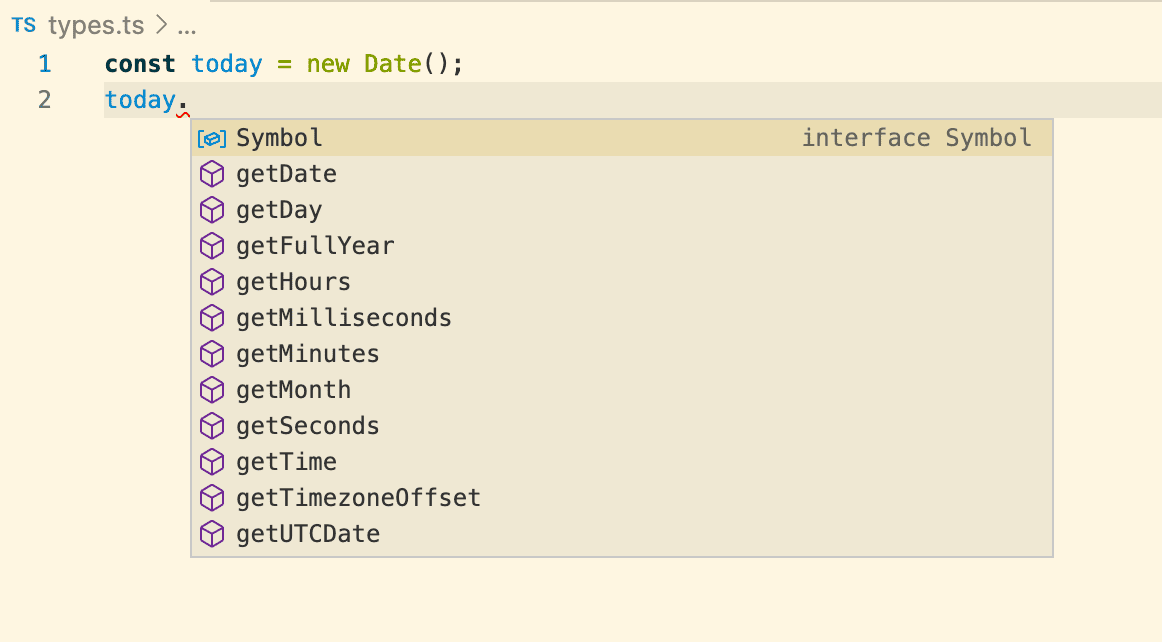
Task: Click the cube icon next to getUTCDate
Action: coord(212,535)
